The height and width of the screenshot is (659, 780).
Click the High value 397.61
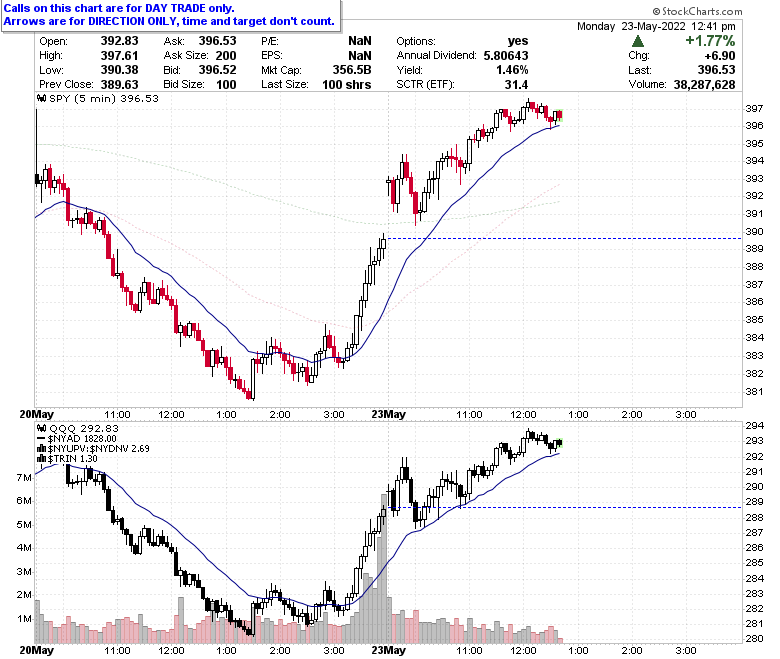119,56
